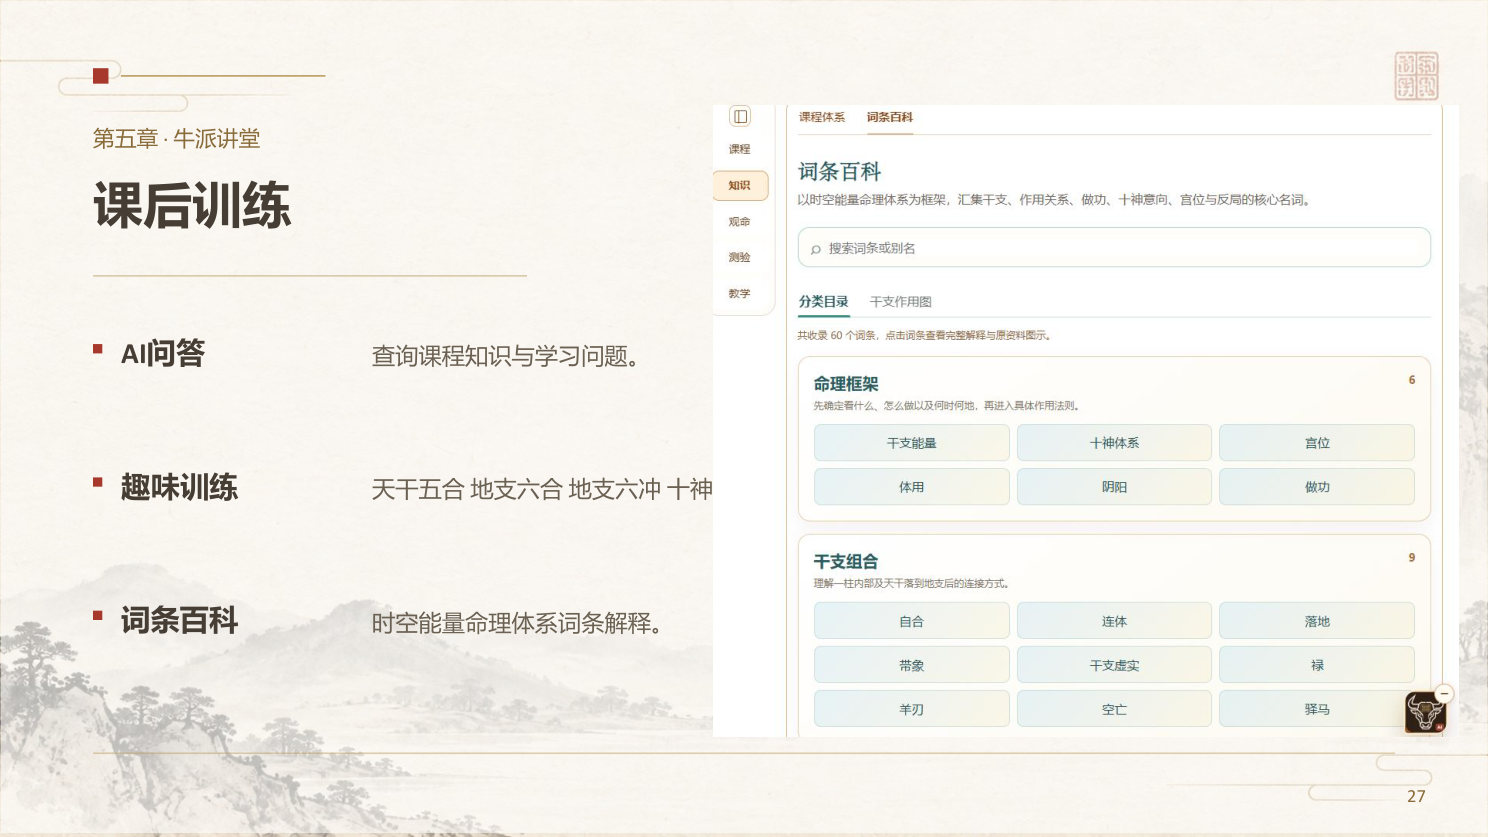Open the 羊刃 term
This screenshot has width=1488, height=837.
pyautogui.click(x=912, y=709)
